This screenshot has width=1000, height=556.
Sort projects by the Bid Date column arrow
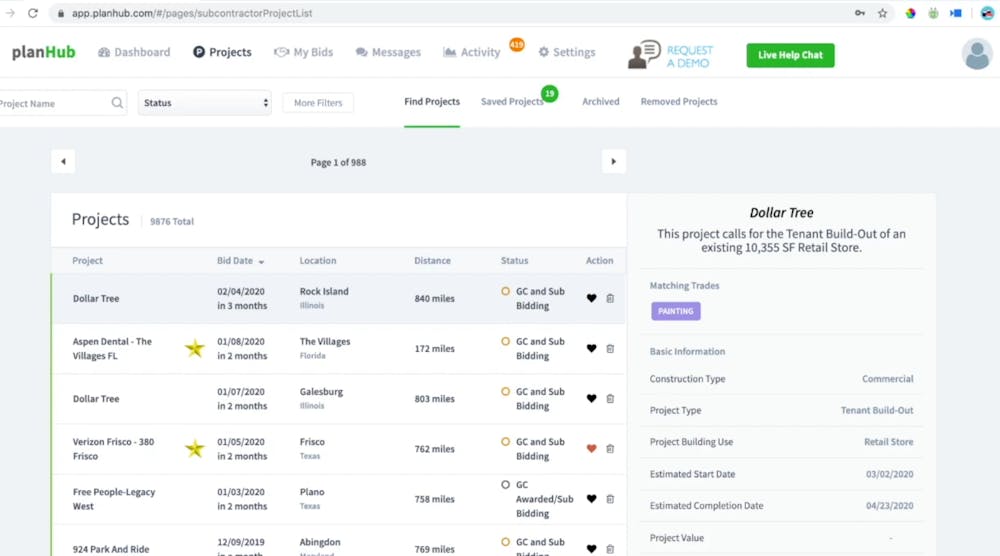(262, 262)
